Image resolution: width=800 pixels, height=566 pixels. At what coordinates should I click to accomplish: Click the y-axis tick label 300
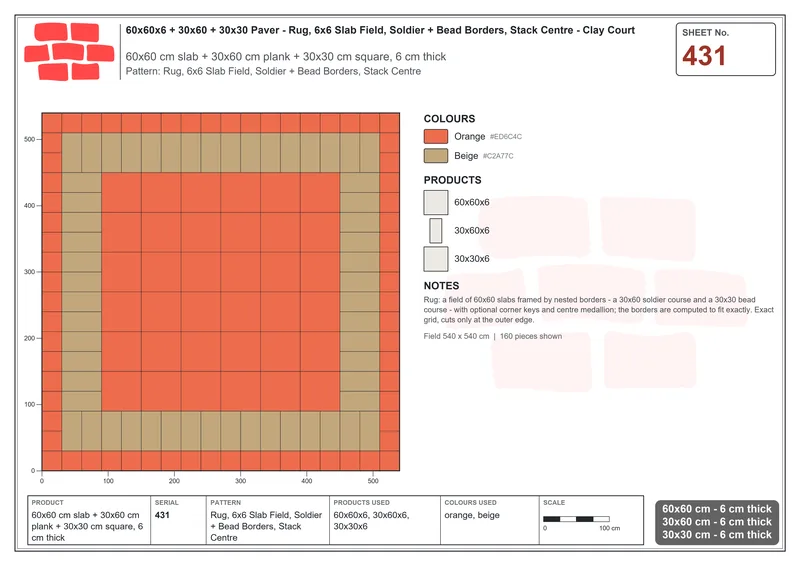[30, 272]
